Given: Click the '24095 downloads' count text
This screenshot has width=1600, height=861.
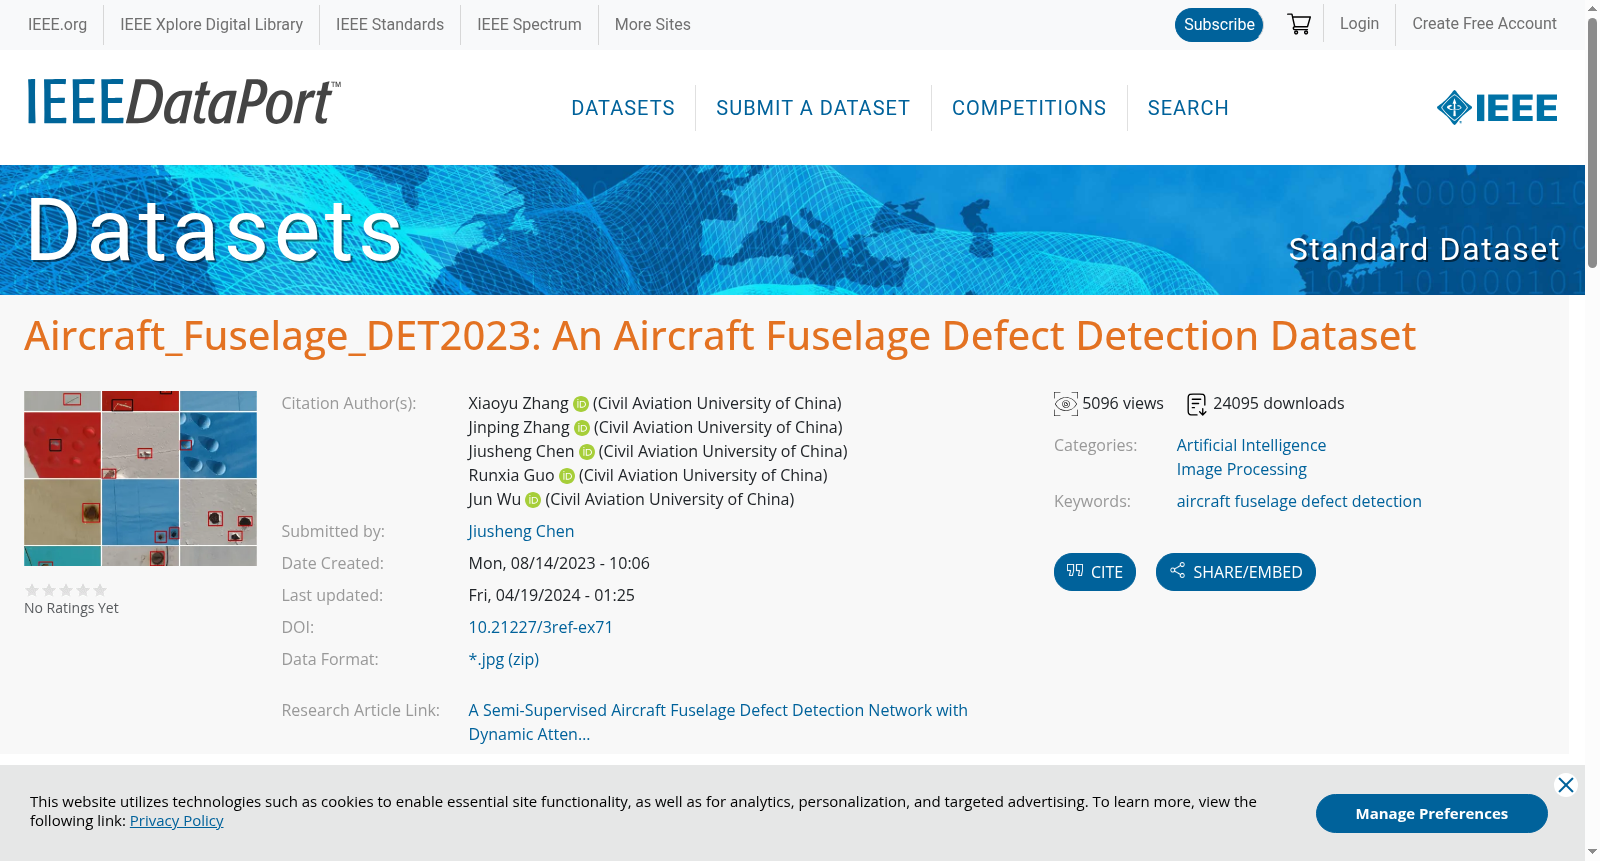Looking at the screenshot, I should (x=1279, y=404).
